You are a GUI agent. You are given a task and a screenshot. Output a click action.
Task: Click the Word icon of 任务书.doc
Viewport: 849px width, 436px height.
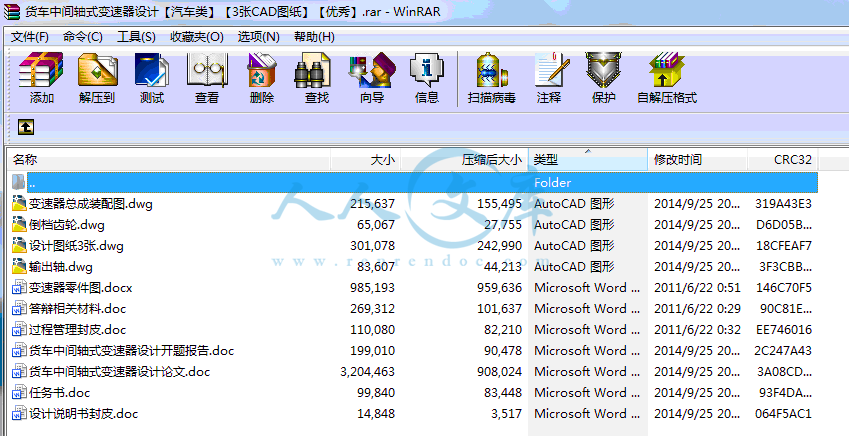point(19,393)
